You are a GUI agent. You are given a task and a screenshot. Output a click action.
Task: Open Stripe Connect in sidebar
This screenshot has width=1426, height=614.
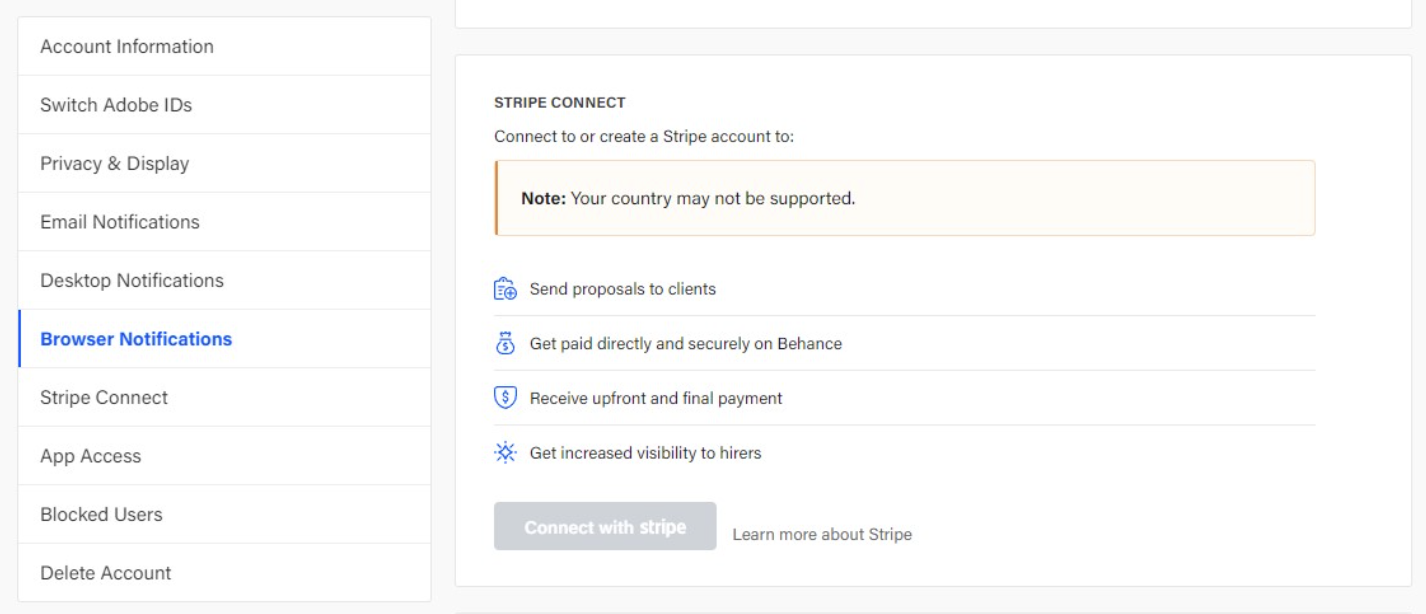point(225,398)
